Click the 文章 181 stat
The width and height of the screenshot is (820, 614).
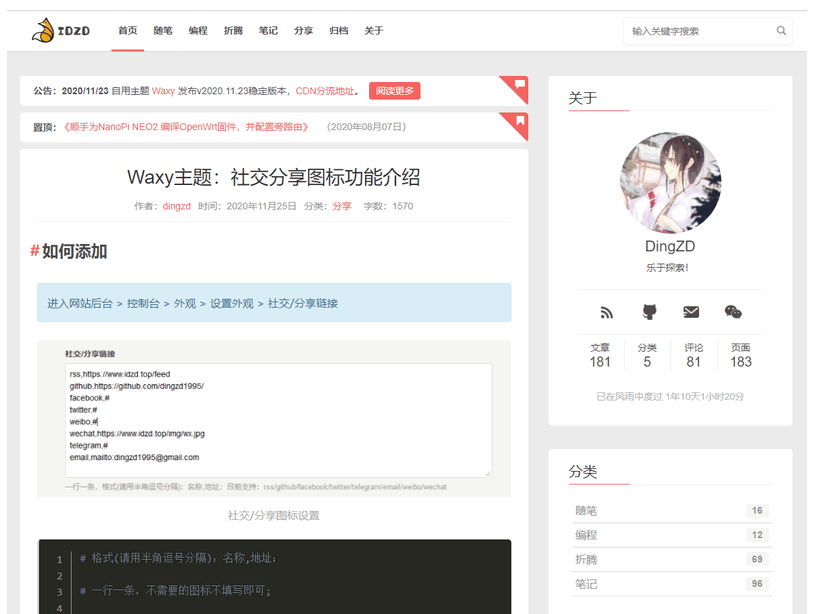600,355
